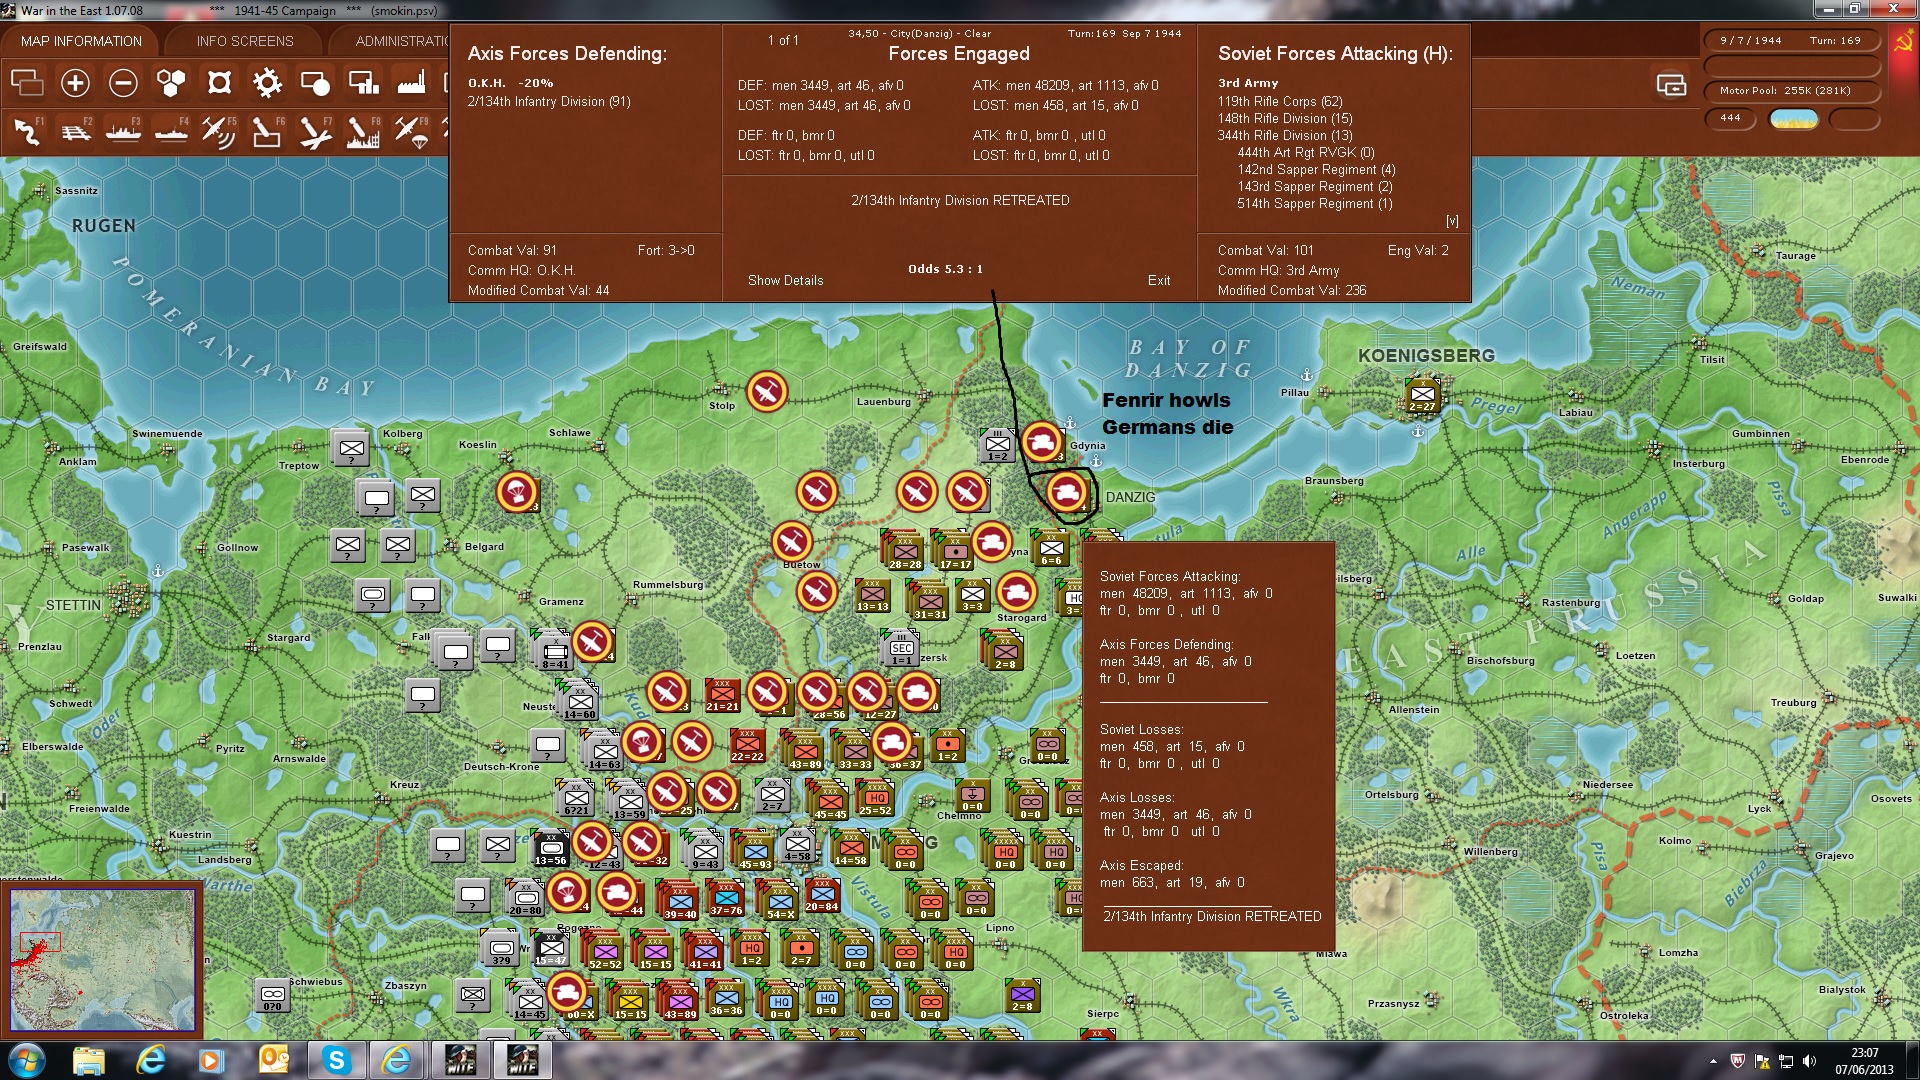1920x1080 pixels.
Task: Click the '3rd Army' attacker heading
Action: pyautogui.click(x=1248, y=83)
